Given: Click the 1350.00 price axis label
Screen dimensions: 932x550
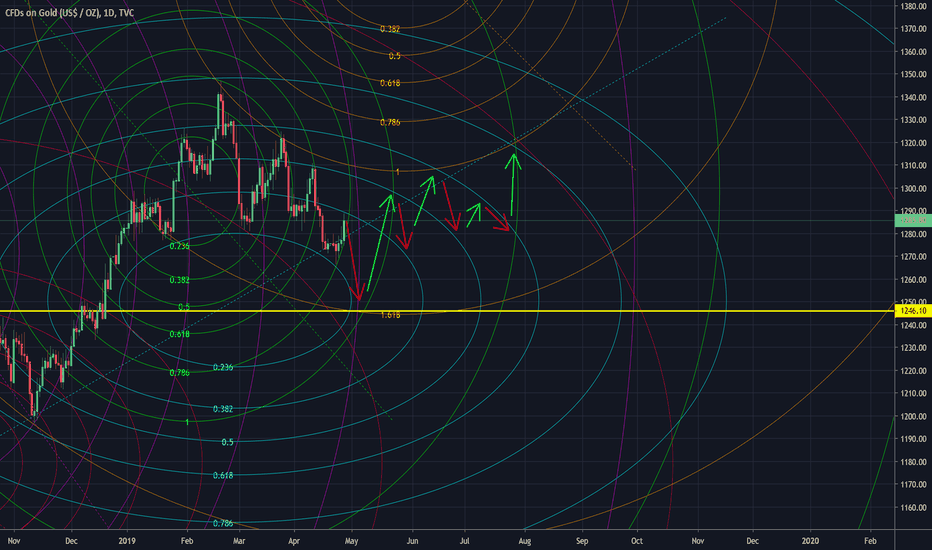Looking at the screenshot, I should pyautogui.click(x=914, y=74).
